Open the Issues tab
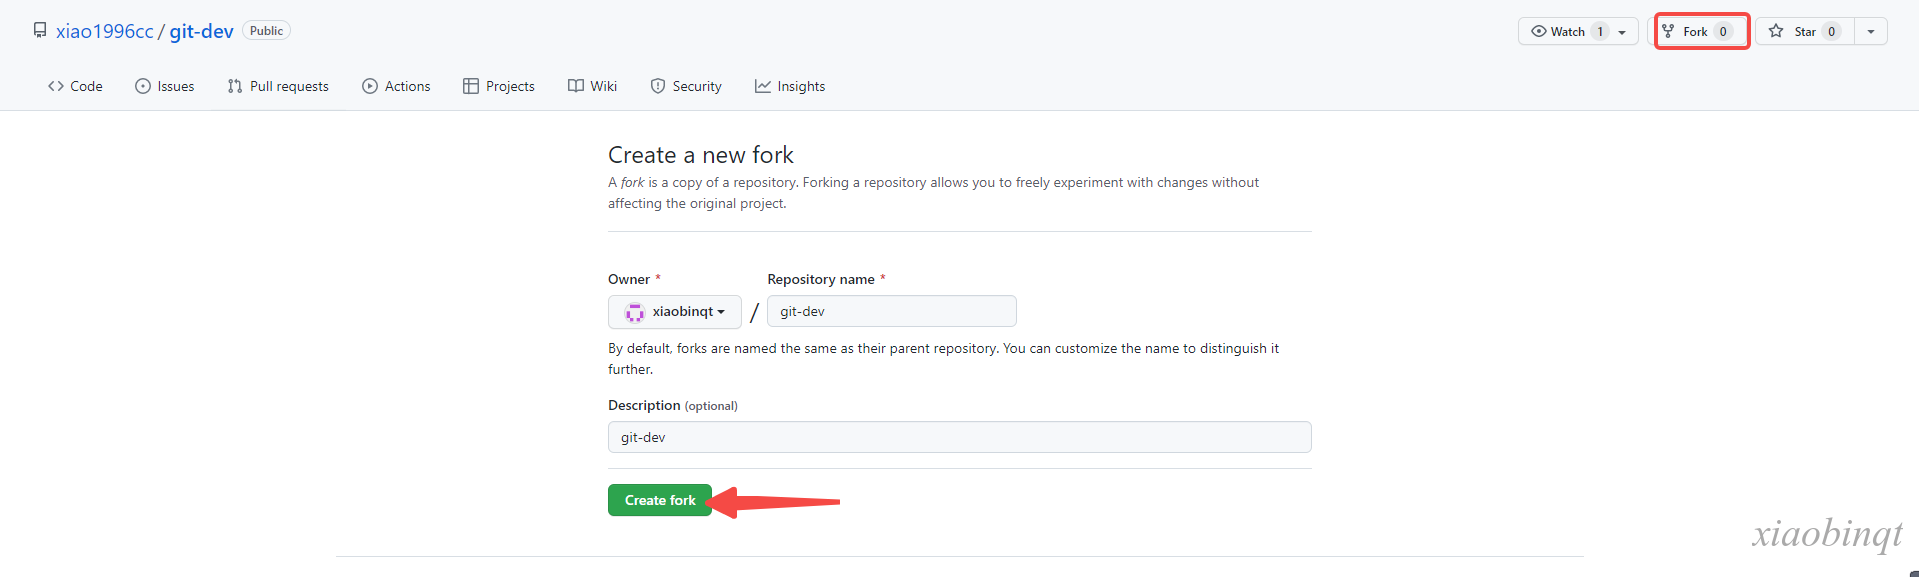 point(165,86)
